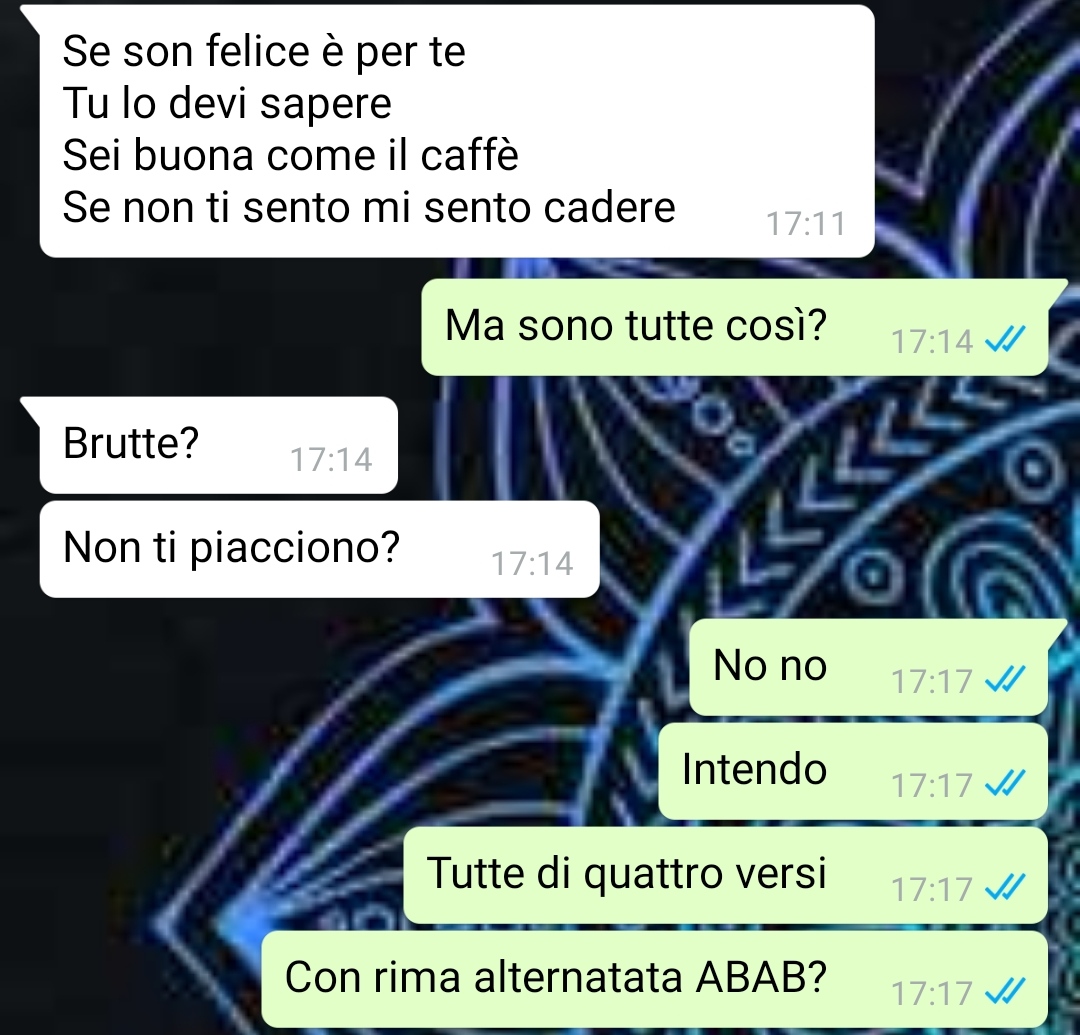Tap the 'Intendo' sent message
The height and width of the screenshot is (1035, 1080).
coord(853,771)
